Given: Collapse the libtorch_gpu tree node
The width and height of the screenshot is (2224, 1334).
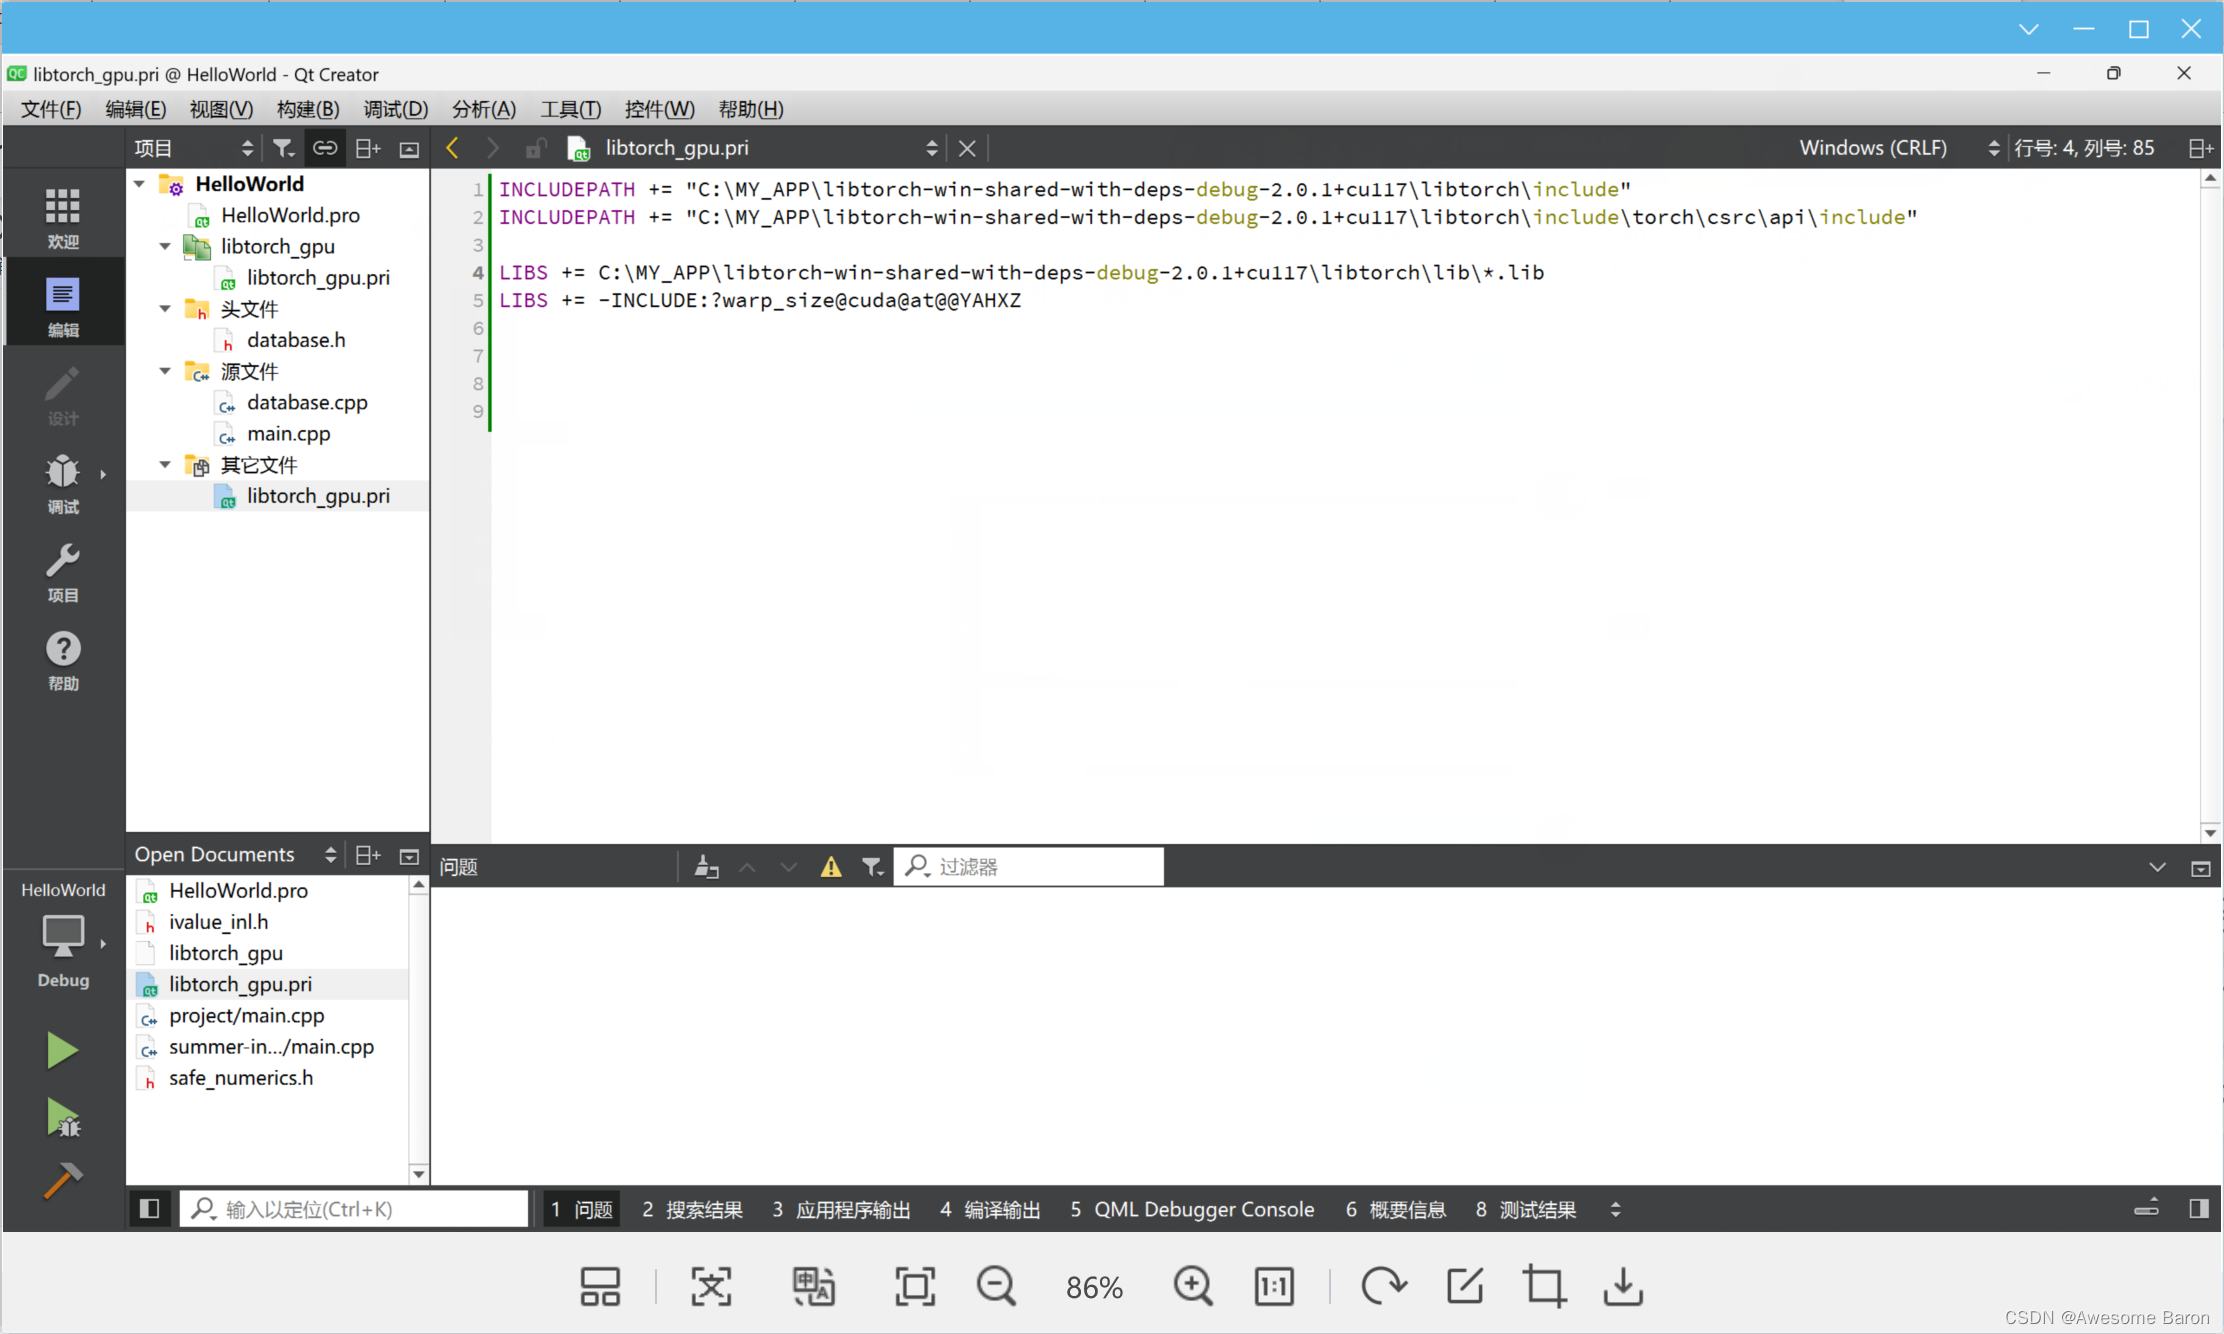Looking at the screenshot, I should pos(165,246).
